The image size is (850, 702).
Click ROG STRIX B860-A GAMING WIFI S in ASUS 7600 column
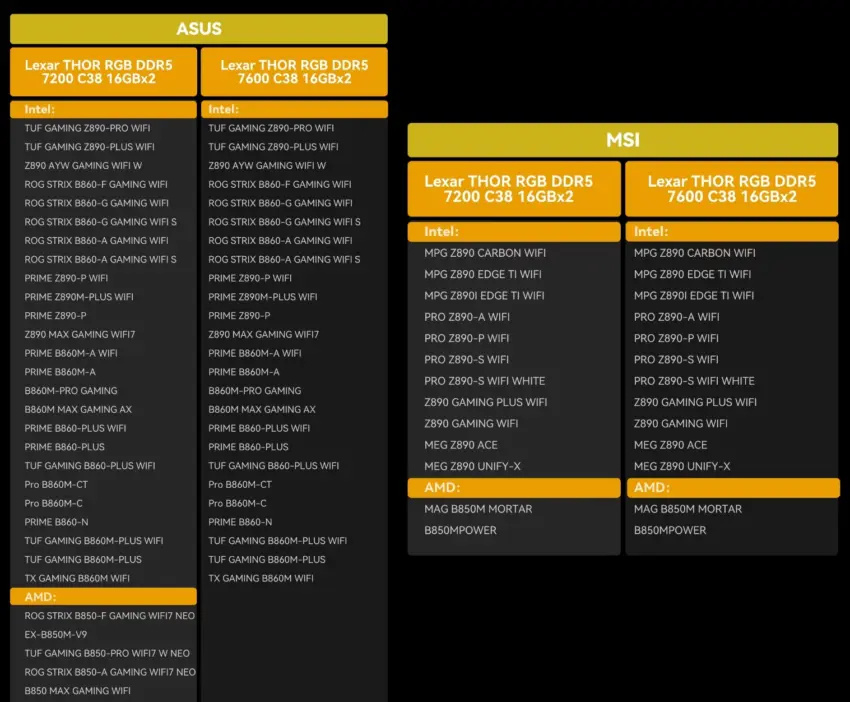tap(284, 259)
